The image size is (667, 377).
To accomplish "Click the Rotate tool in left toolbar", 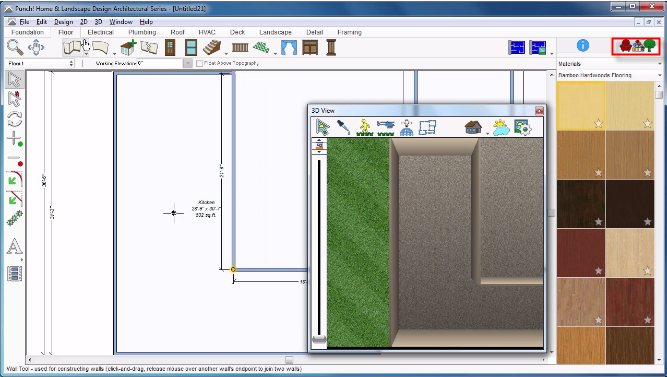I will (14, 119).
